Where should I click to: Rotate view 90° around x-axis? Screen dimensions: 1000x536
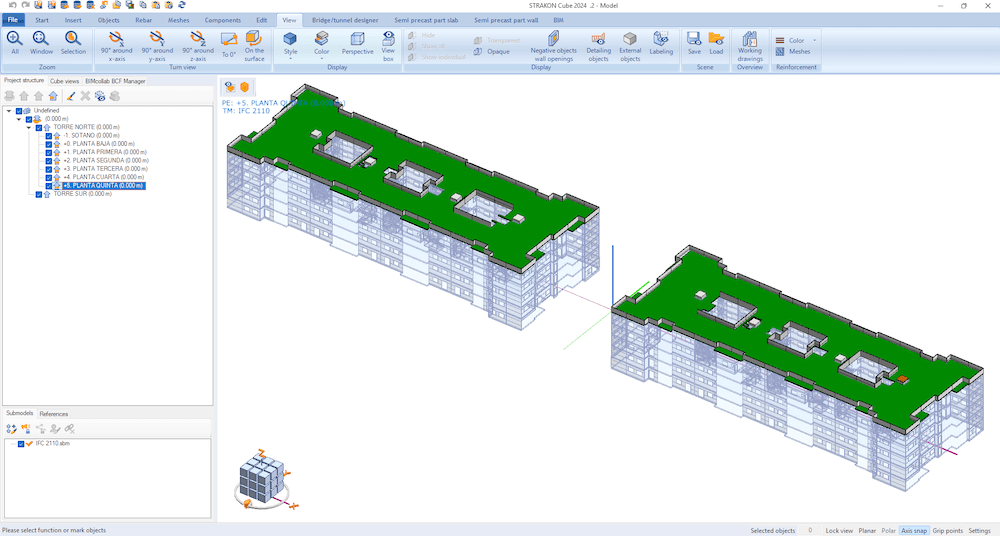(116, 44)
